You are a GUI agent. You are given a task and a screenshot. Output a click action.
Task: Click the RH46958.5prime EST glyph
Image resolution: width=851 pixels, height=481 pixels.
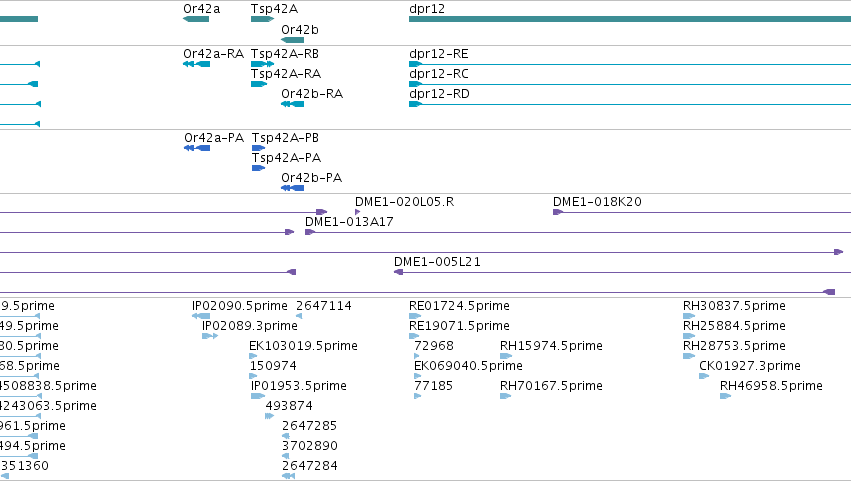(x=726, y=396)
